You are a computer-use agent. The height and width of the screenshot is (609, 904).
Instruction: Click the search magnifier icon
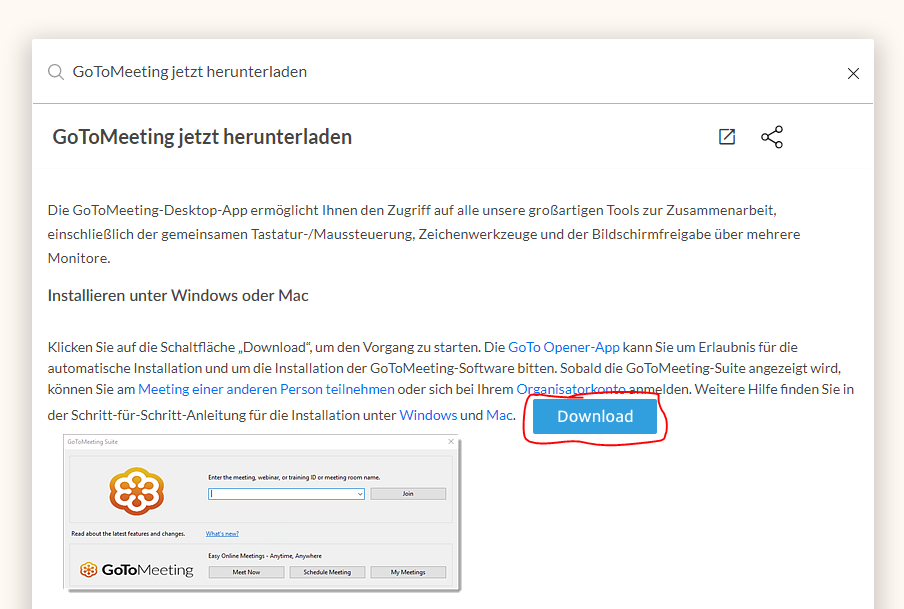point(56,72)
